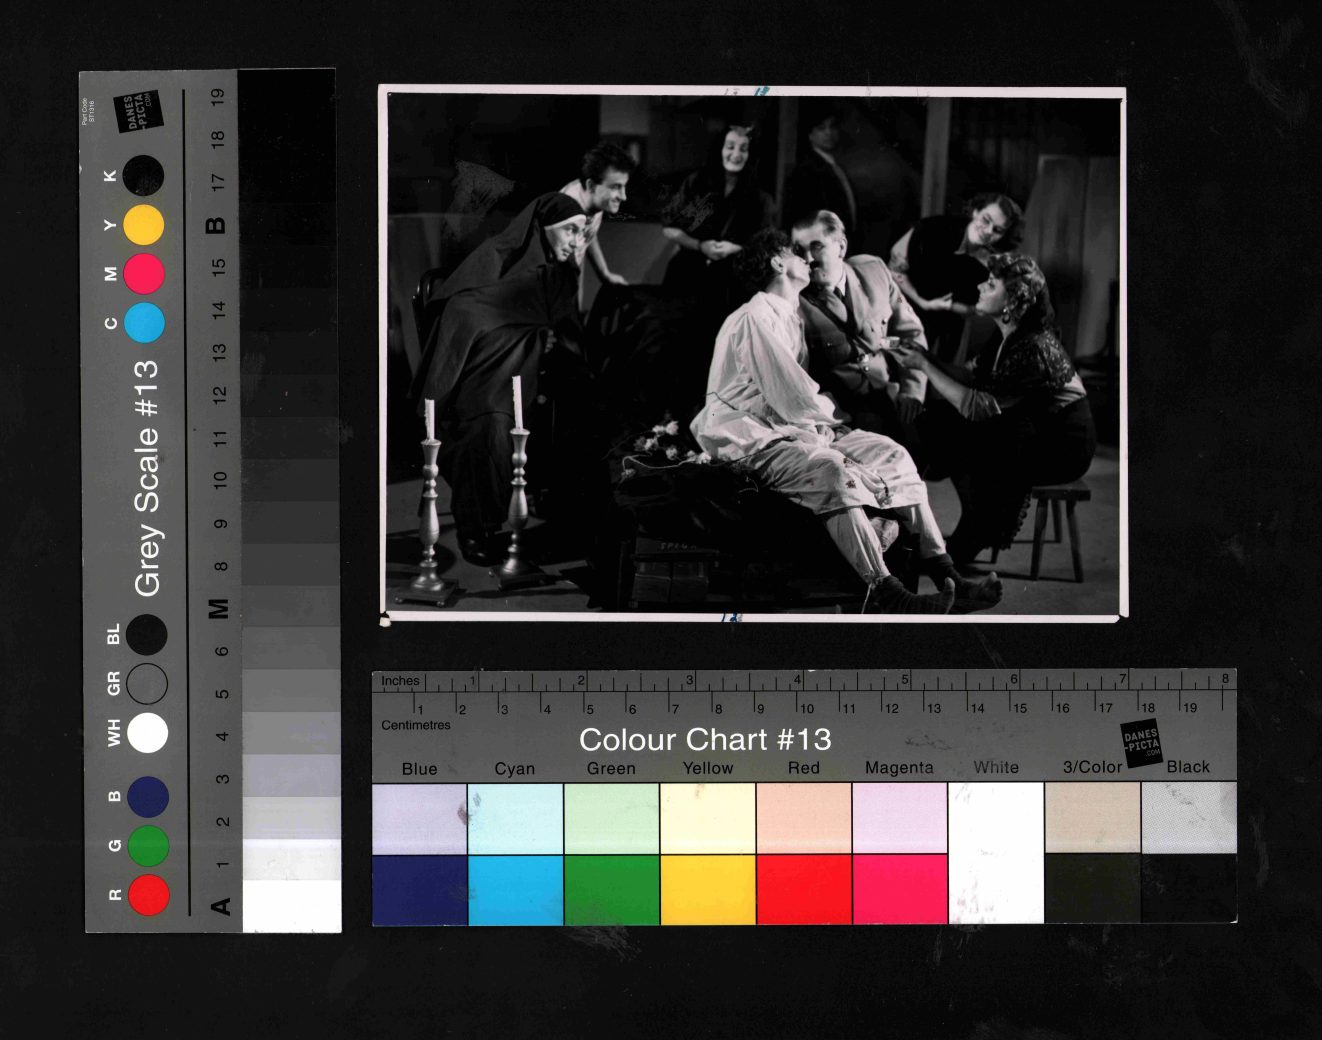1322x1040 pixels.
Task: Click the black-and-white stage photograph
Action: [752, 353]
